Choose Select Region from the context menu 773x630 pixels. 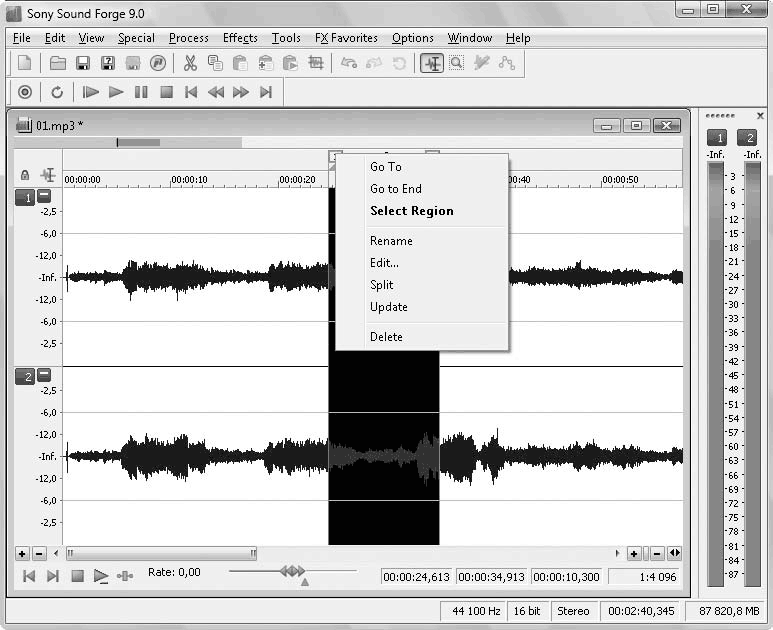pos(411,211)
